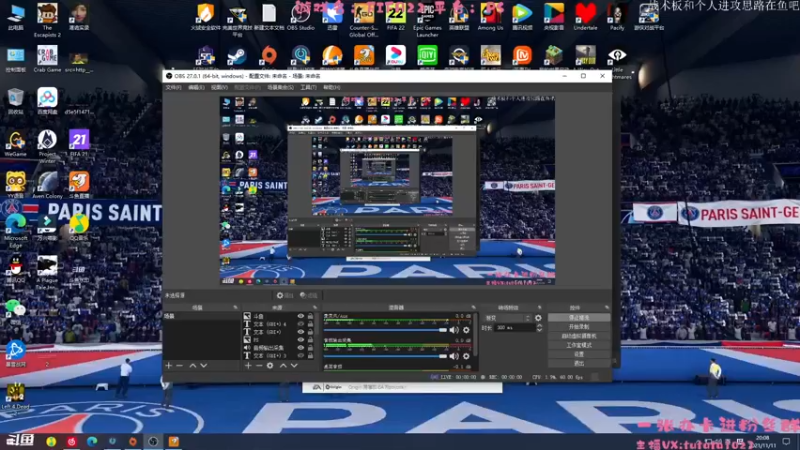Open Little Nightmares desktop shortcut

coord(617,60)
